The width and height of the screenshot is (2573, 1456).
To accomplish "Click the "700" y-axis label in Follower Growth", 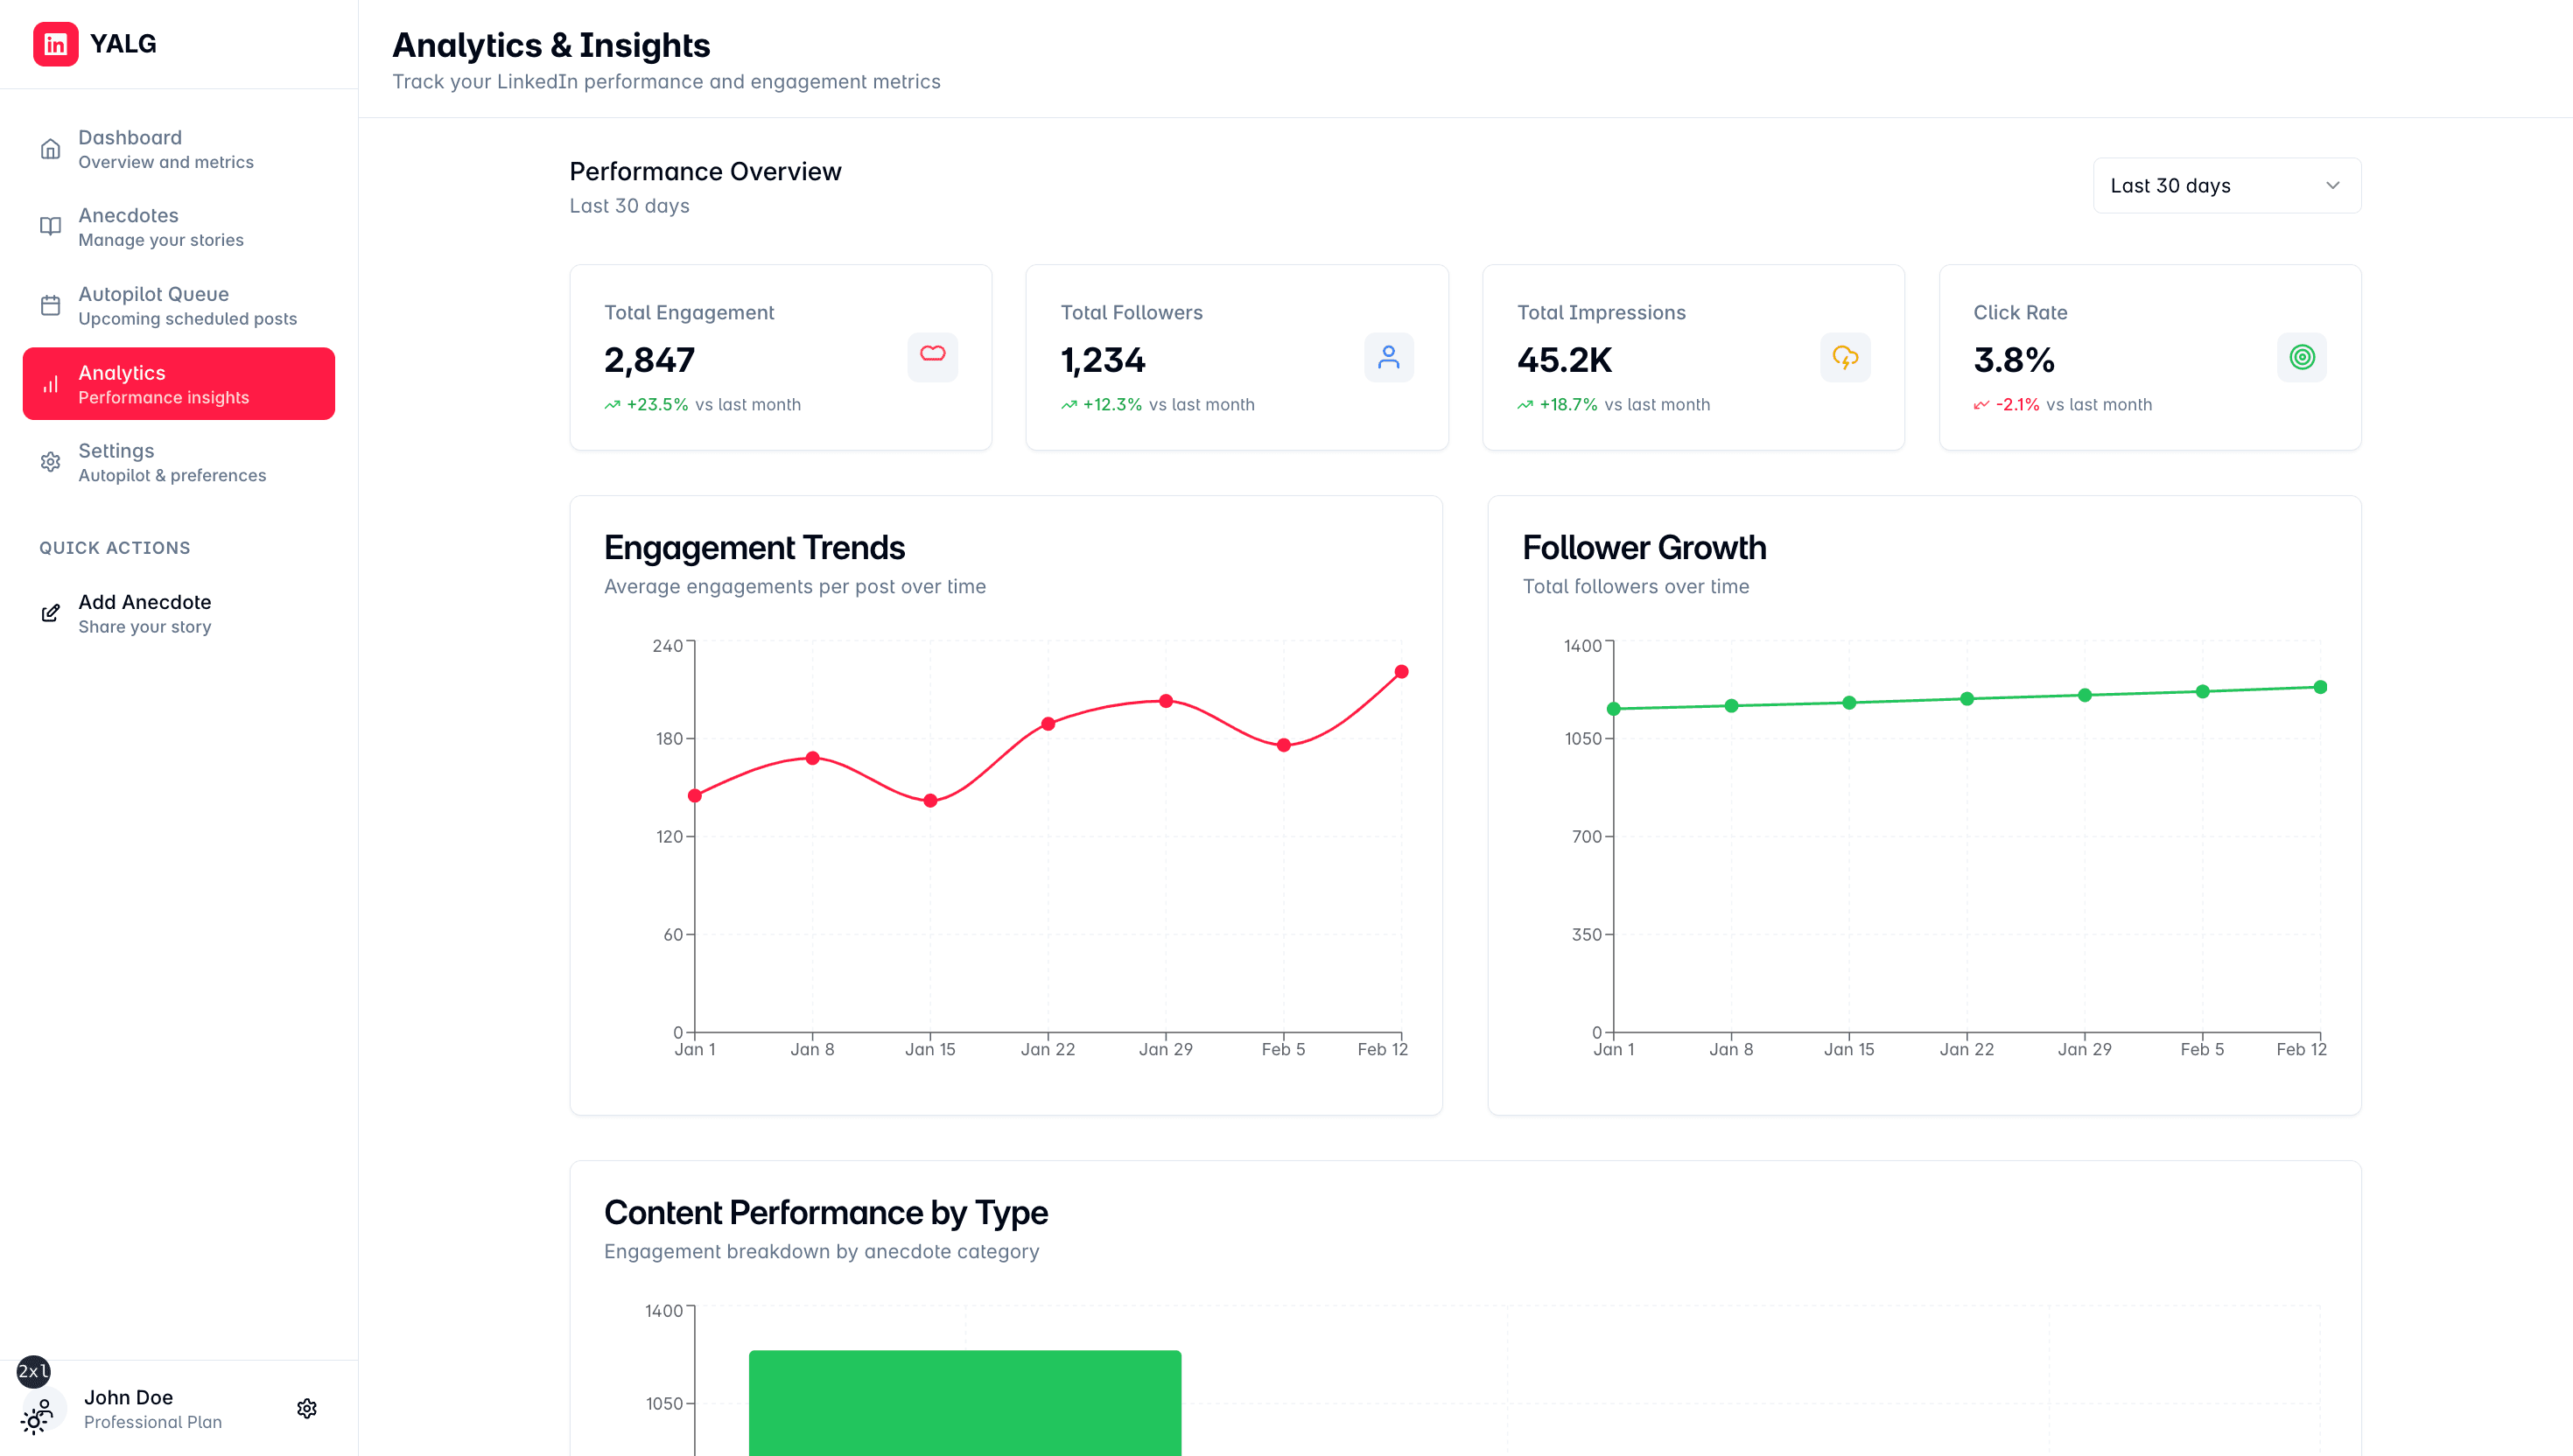I will point(1587,837).
